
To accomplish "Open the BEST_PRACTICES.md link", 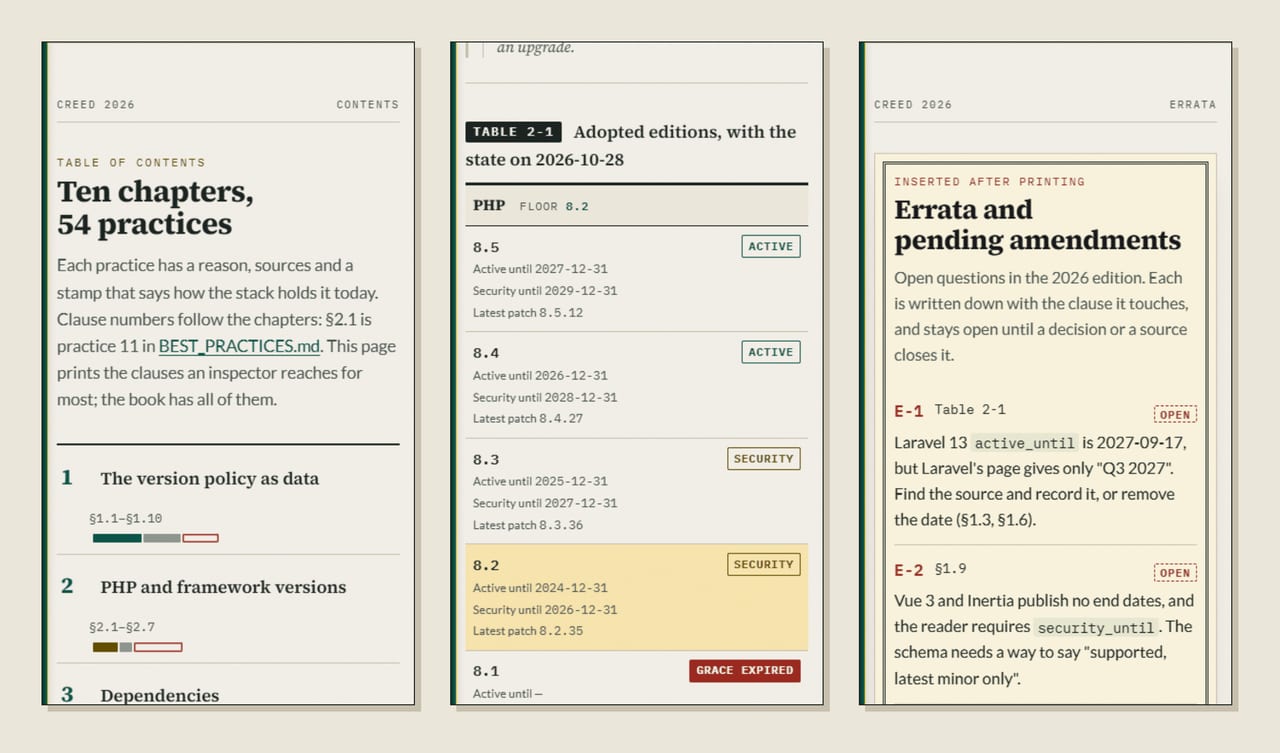I will tap(240, 347).
